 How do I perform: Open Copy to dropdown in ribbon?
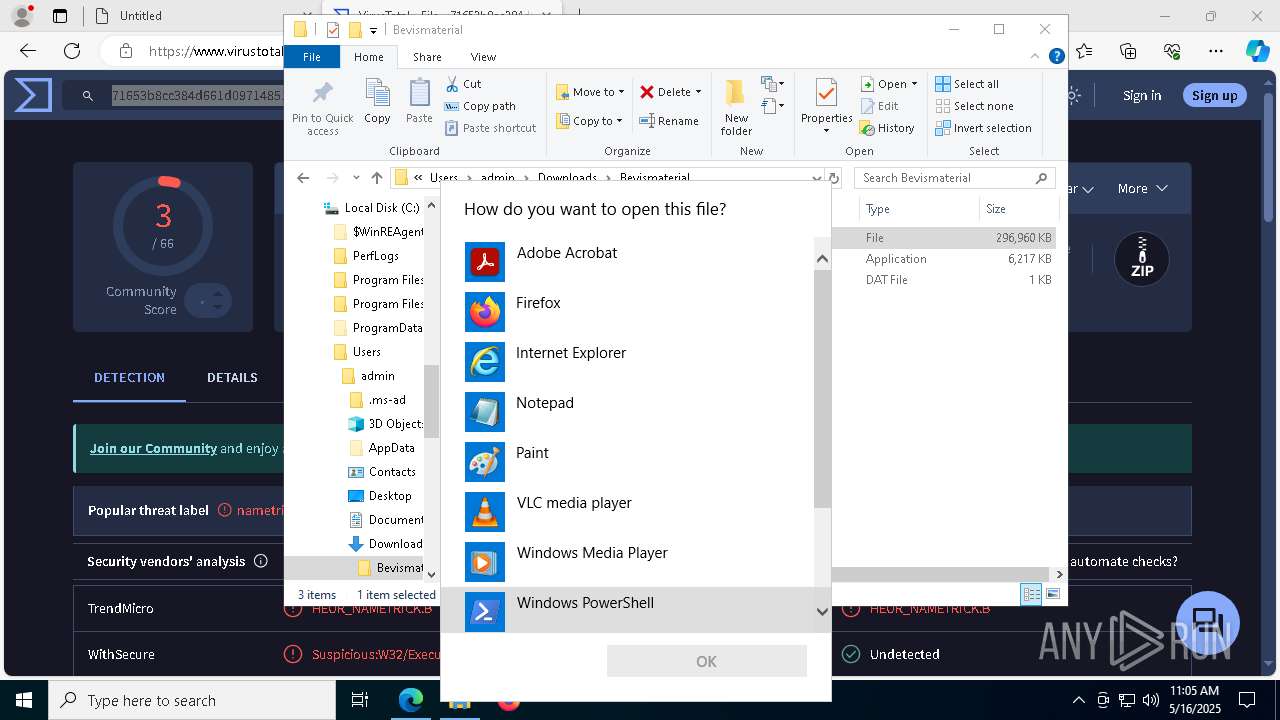(x=589, y=121)
